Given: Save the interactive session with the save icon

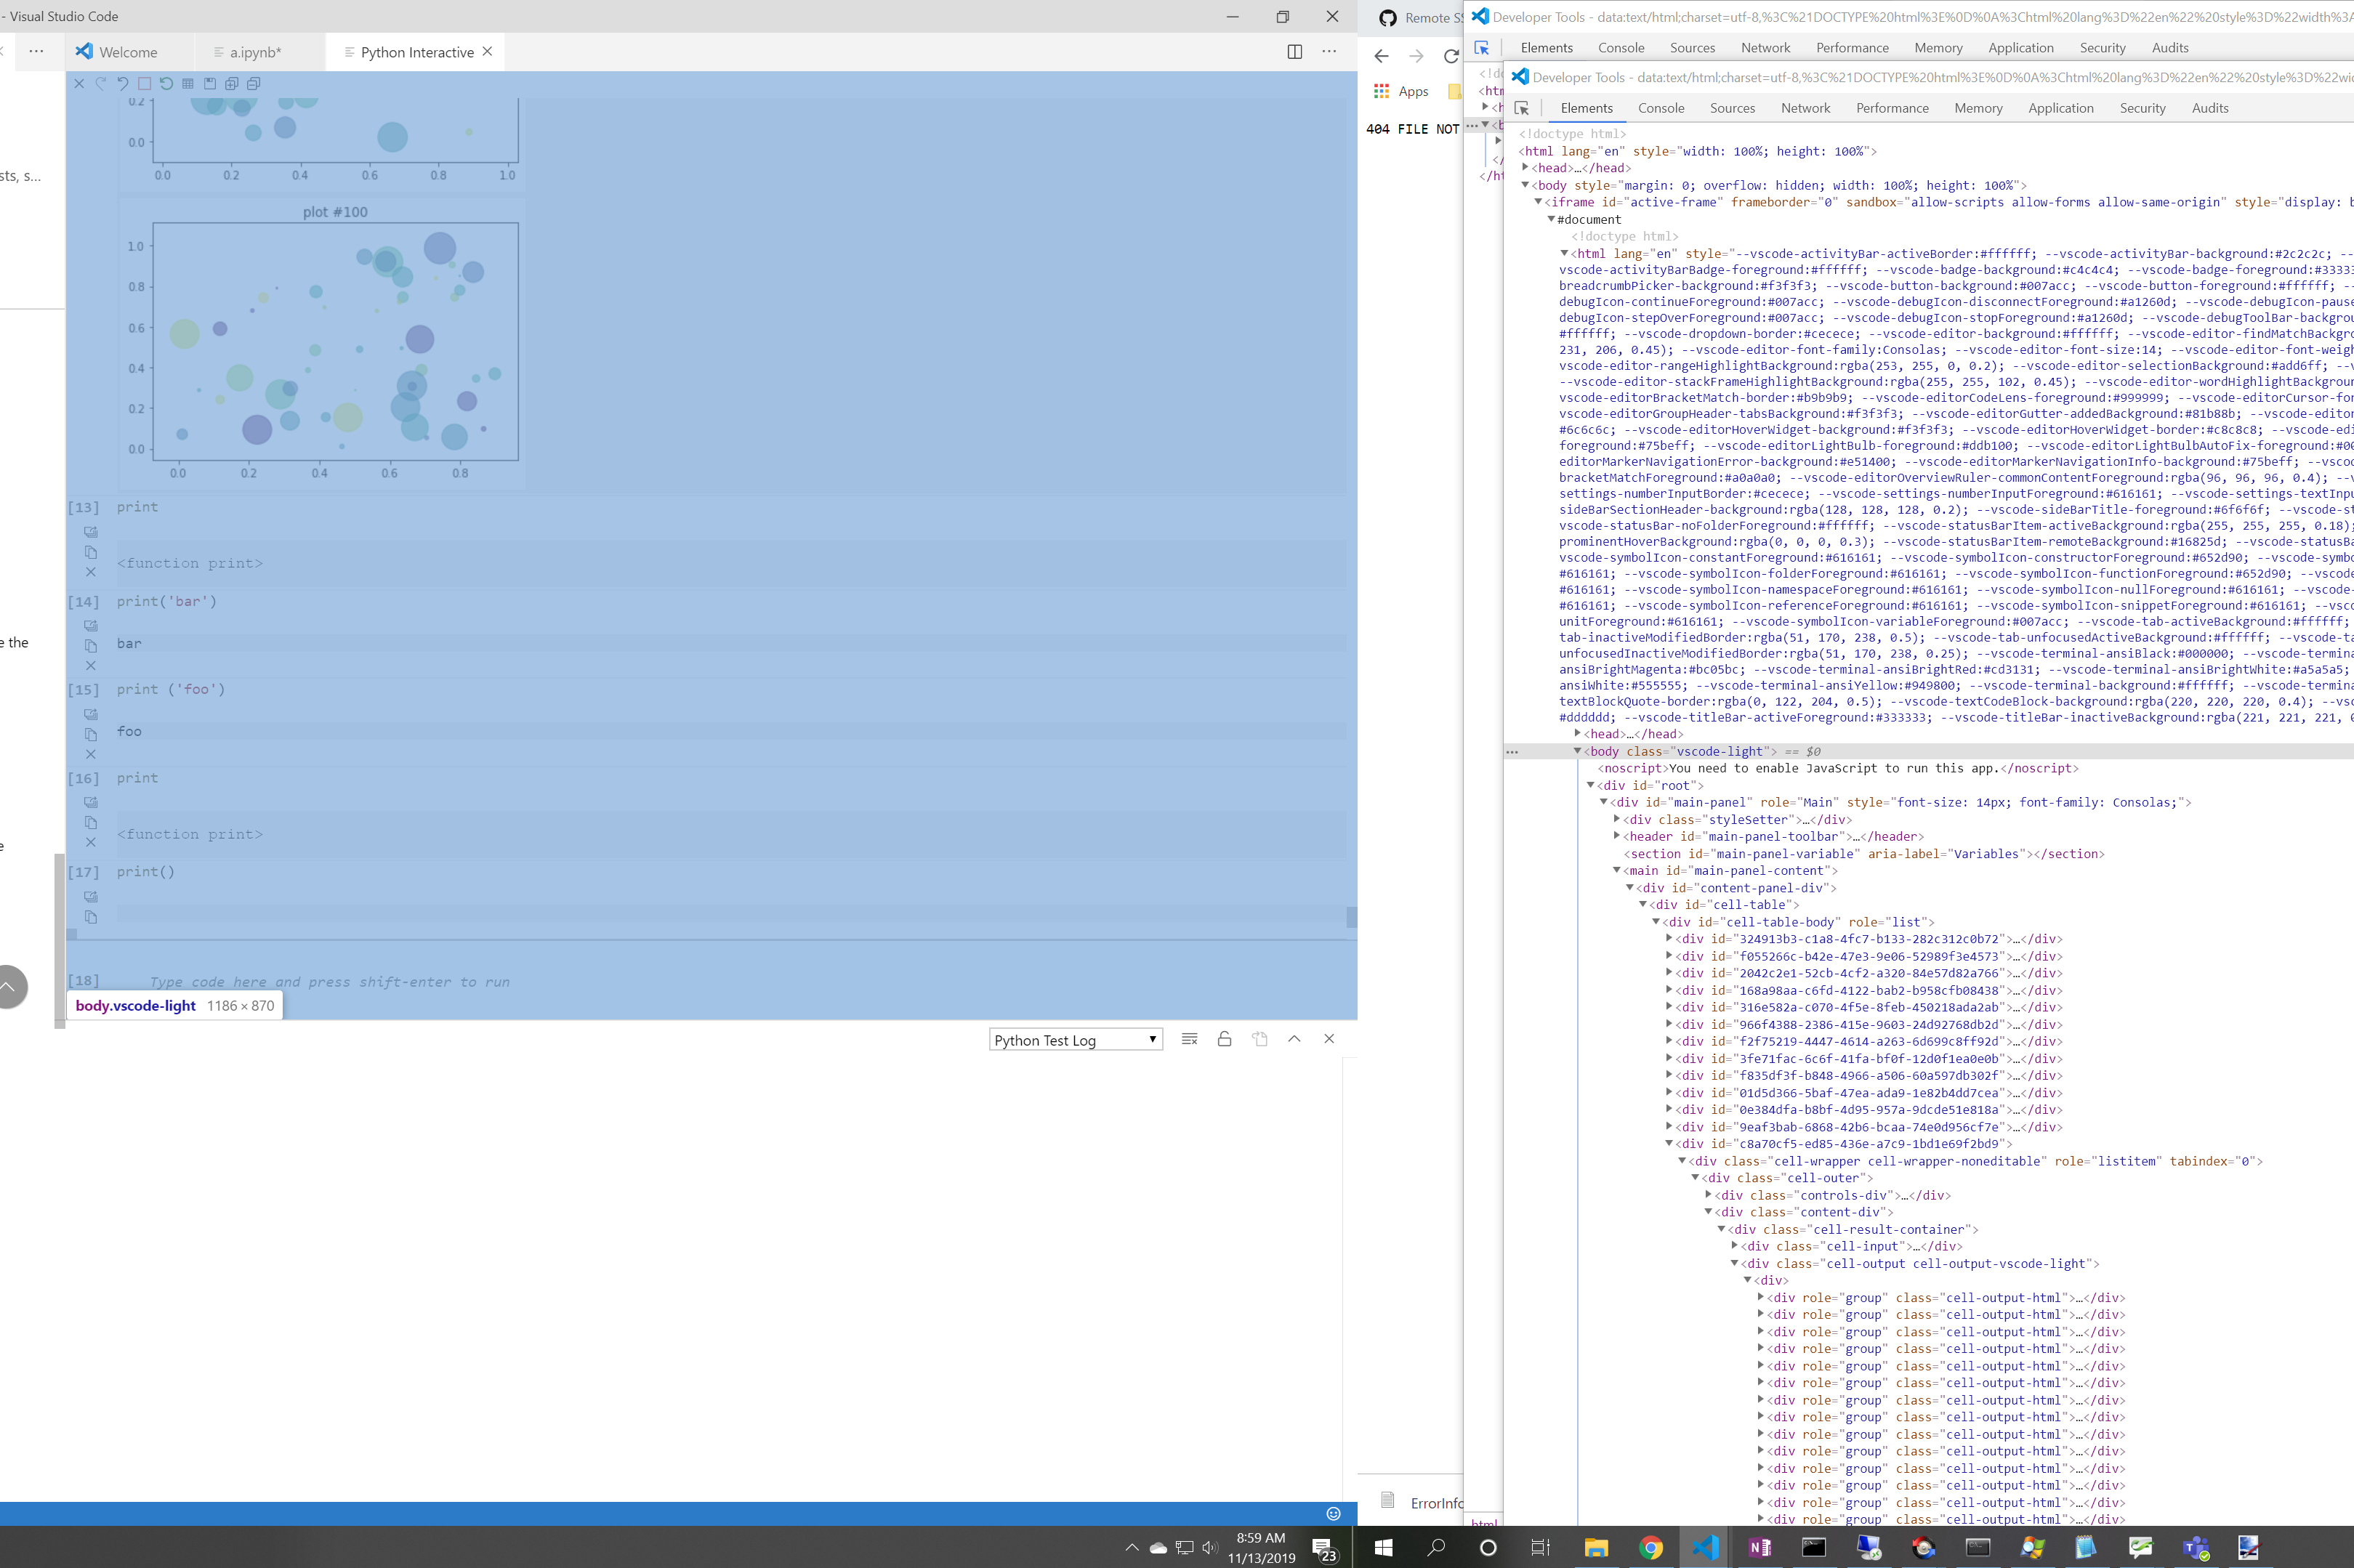Looking at the screenshot, I should [210, 84].
